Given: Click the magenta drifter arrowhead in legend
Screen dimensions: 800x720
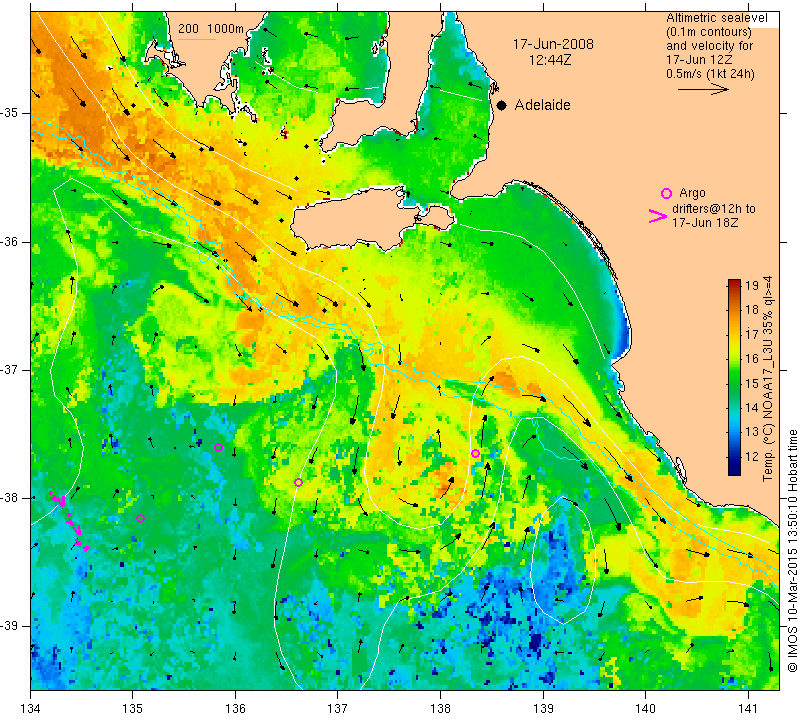Looking at the screenshot, I should [x=657, y=216].
